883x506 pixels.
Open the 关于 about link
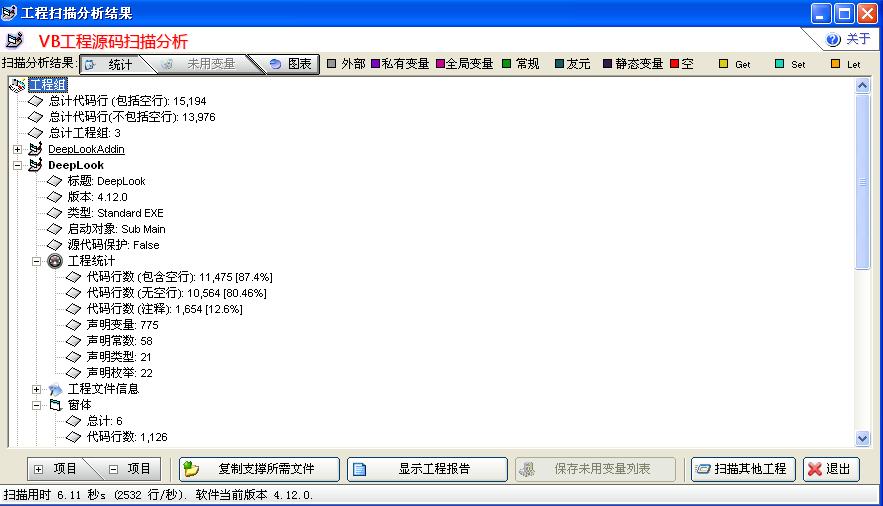click(858, 39)
